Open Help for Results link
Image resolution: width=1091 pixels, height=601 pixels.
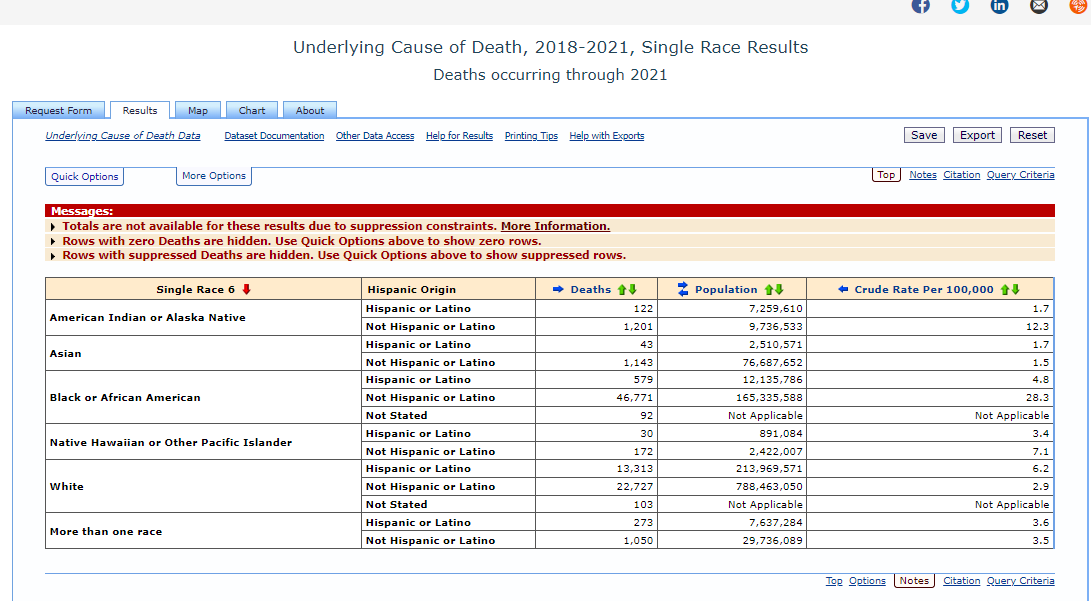pos(459,136)
